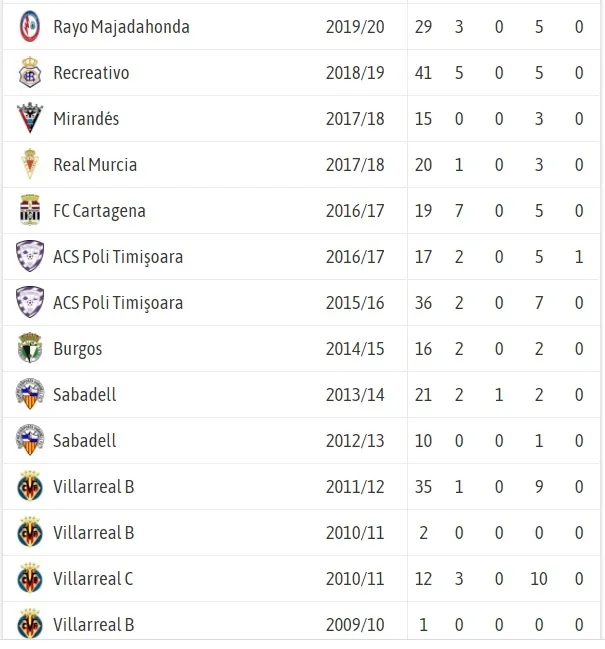Viewport: 605px width, 649px height.
Task: Open the FC Cartagena team link
Action: (99, 211)
